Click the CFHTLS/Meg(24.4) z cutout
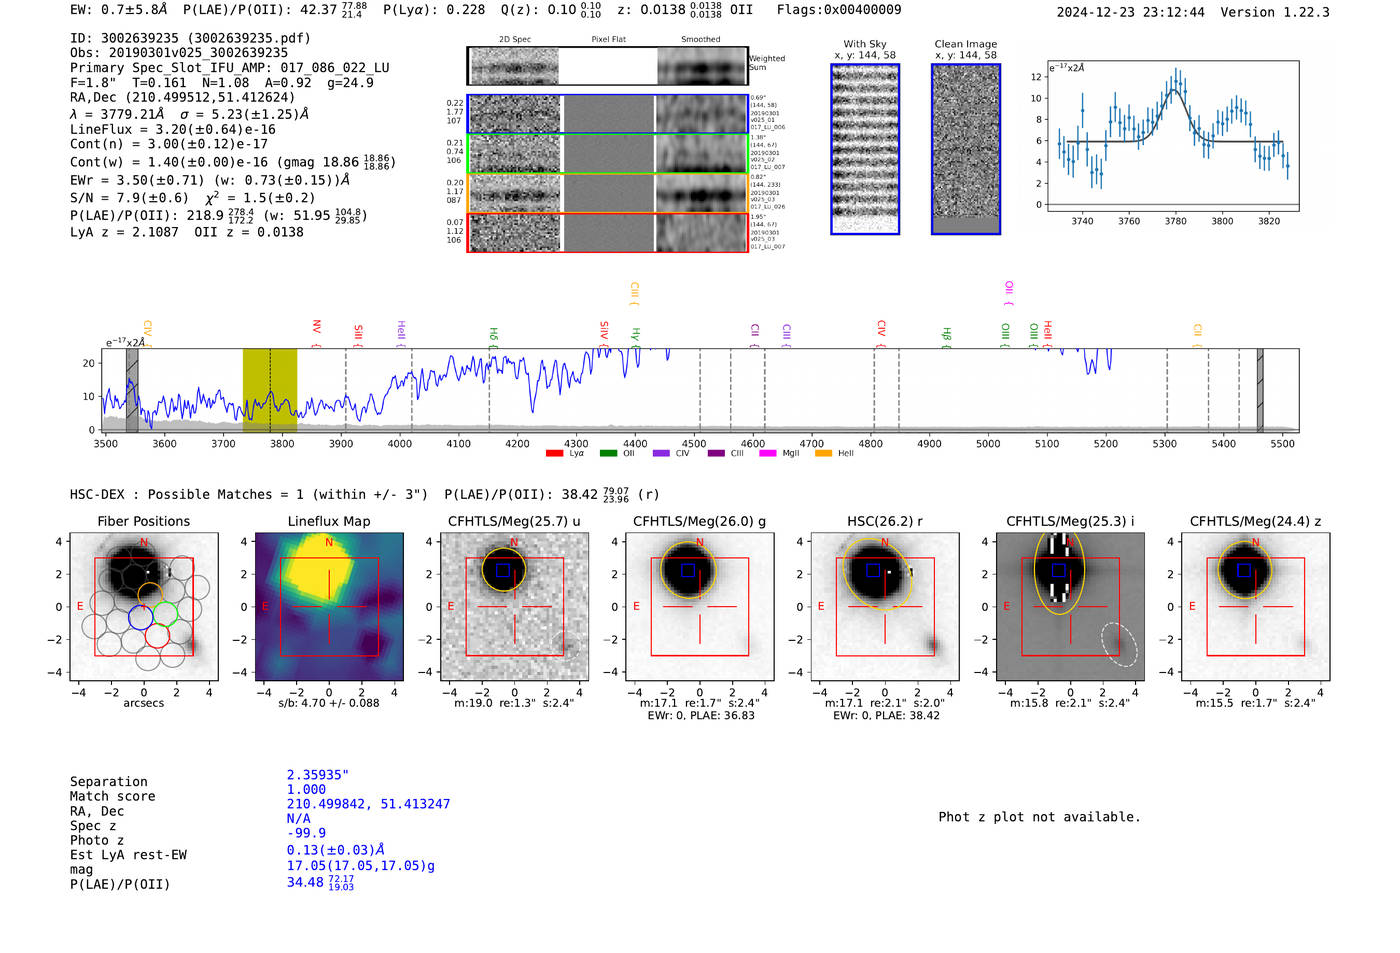The height and width of the screenshot is (953, 1400). click(1255, 606)
